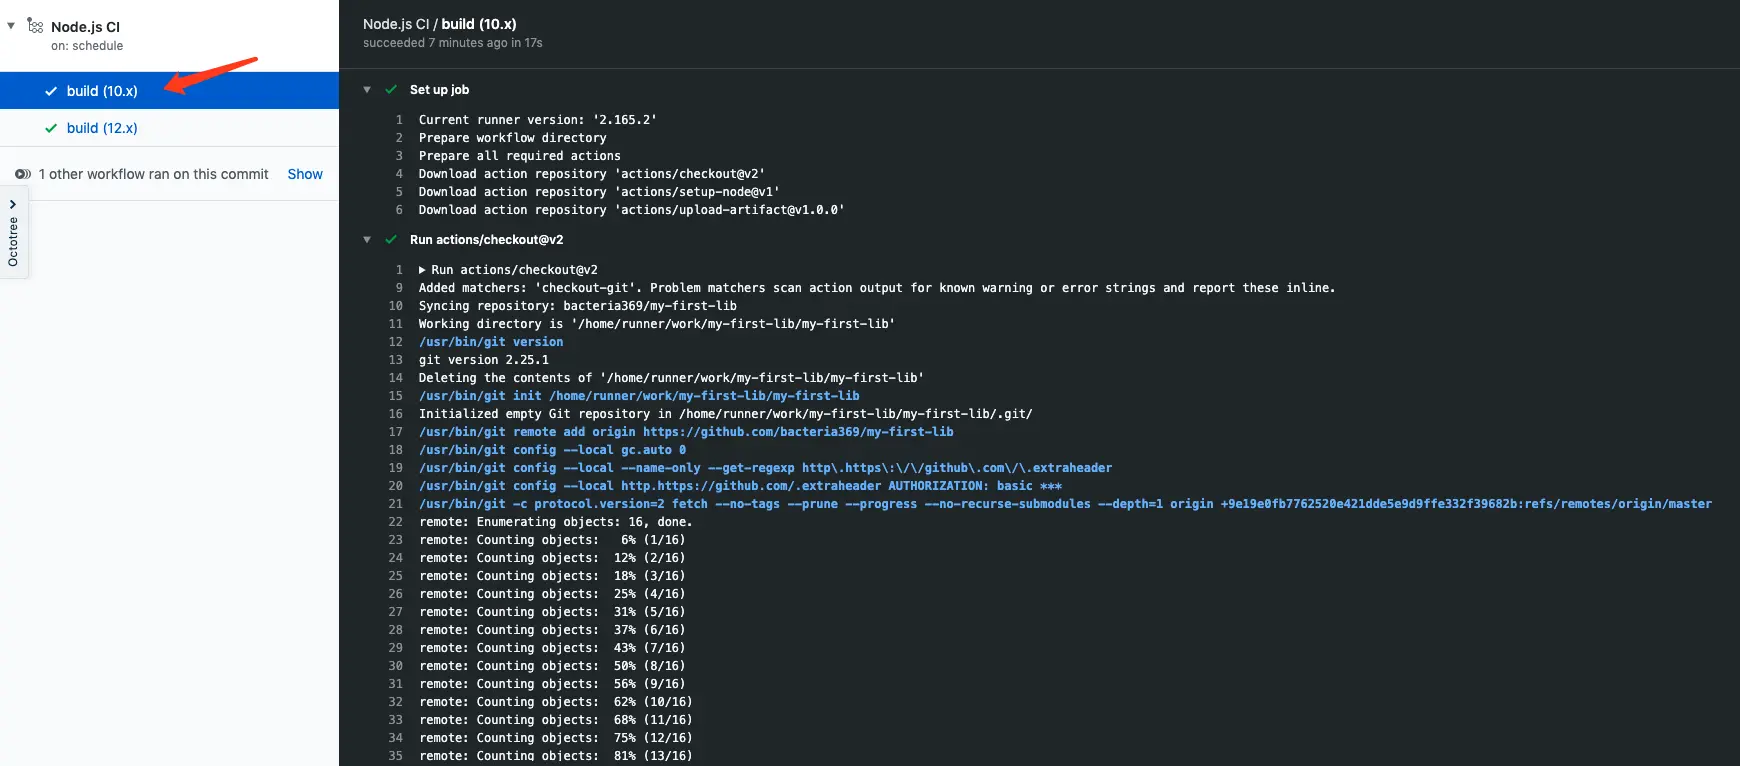Expand the folded Run actions/checkout@v2 log group
Screen dimensions: 1740x766
coord(423,270)
